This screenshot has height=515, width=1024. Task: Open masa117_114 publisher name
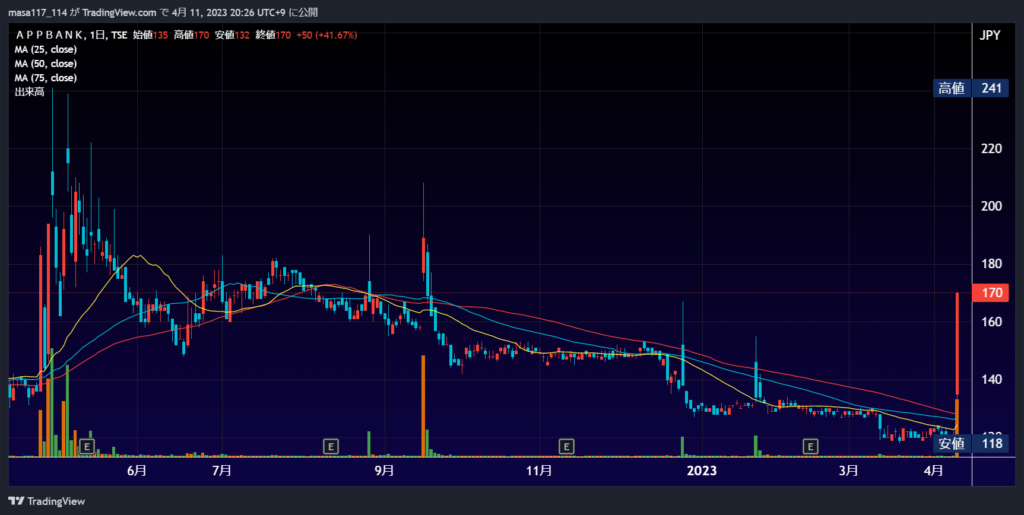coord(37,12)
